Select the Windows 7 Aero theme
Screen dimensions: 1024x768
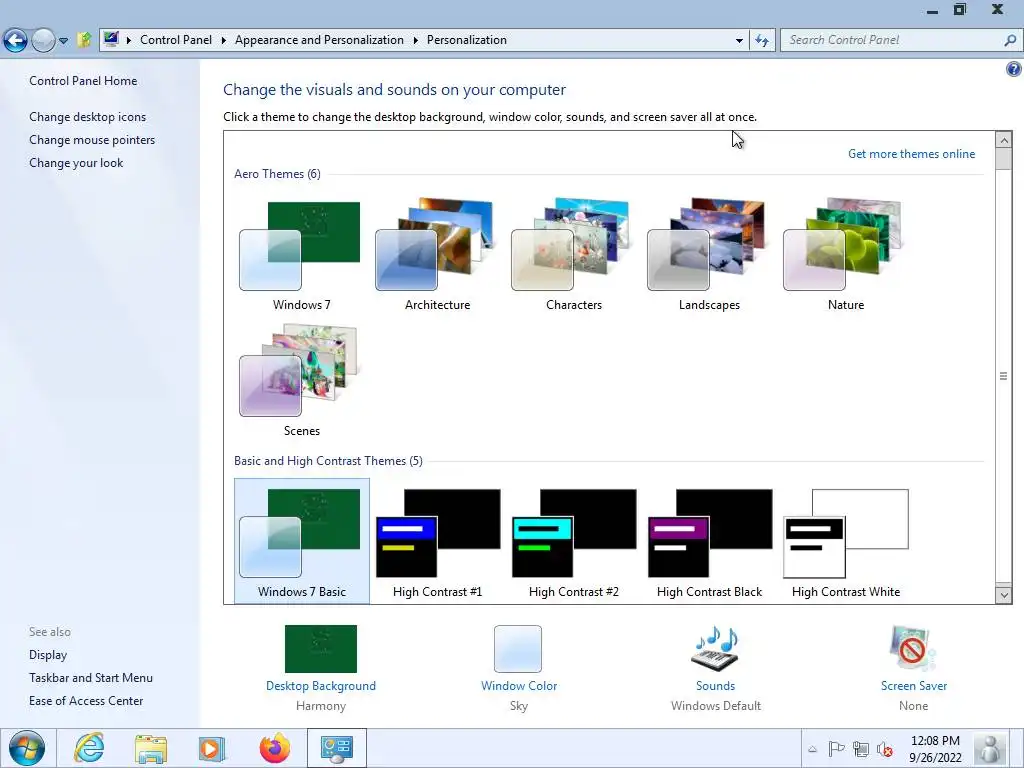click(x=301, y=255)
